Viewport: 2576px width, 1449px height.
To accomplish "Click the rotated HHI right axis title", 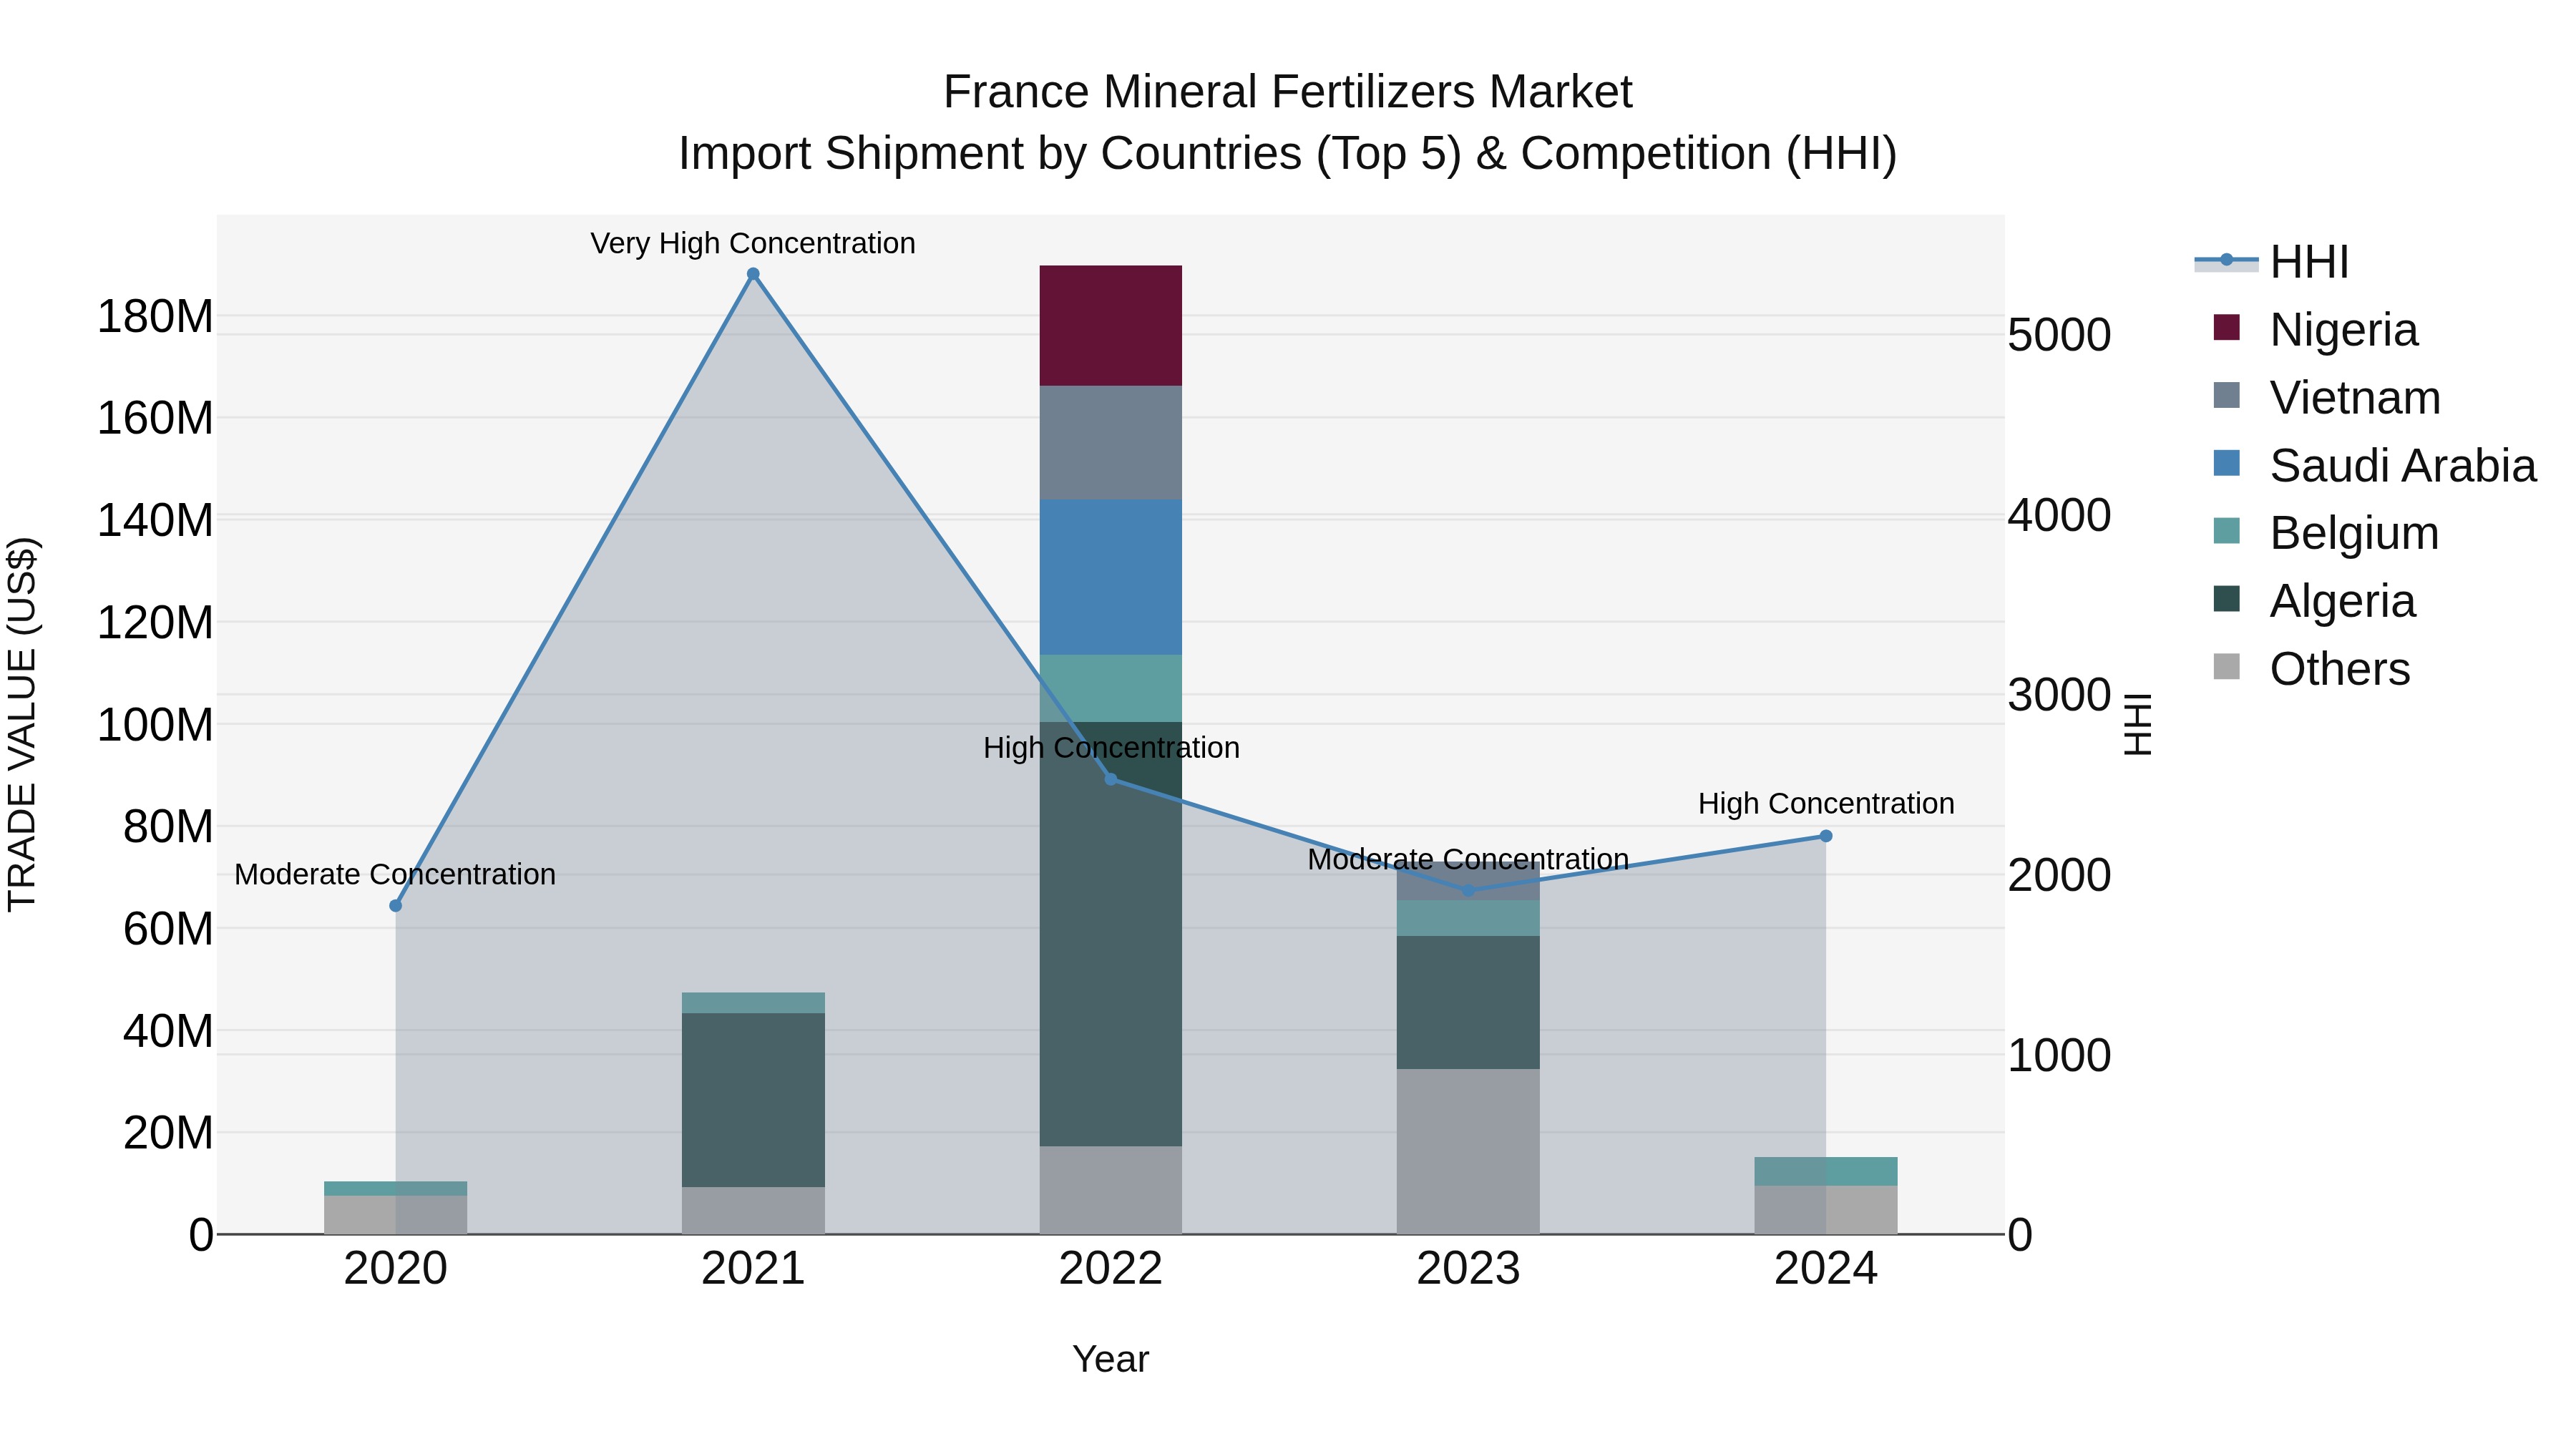I will click(x=2137, y=724).
